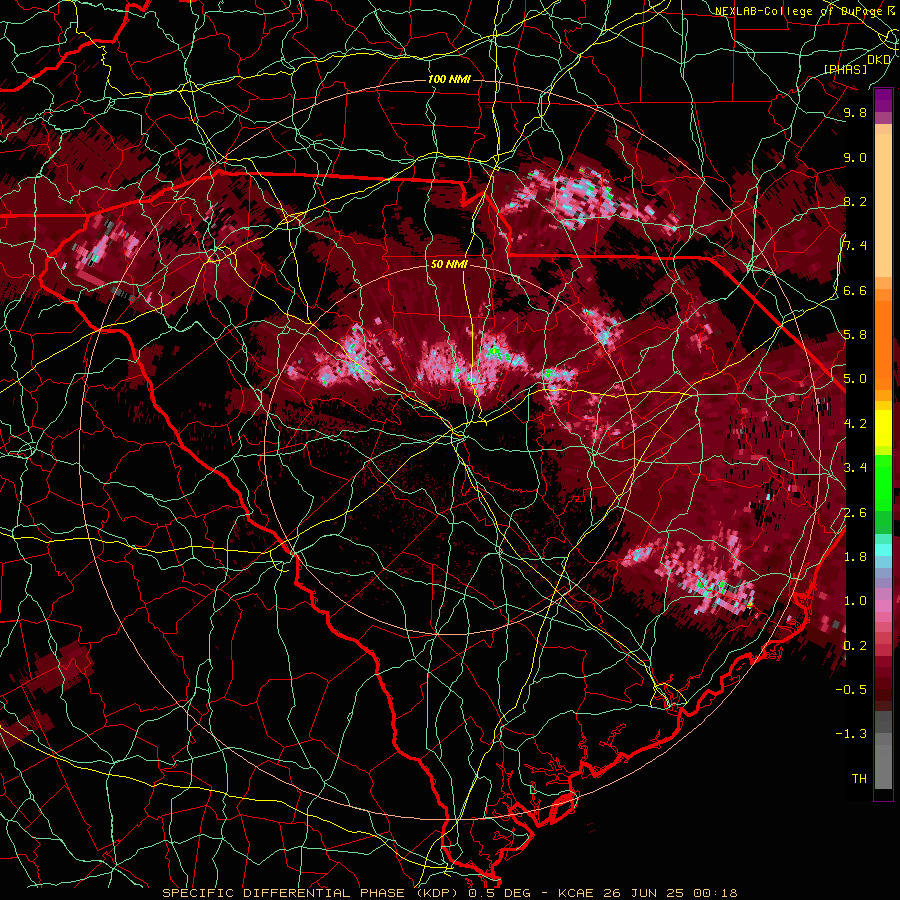The image size is (900, 900).
Task: Select the 5.8 scale value label
Action: click(x=855, y=335)
